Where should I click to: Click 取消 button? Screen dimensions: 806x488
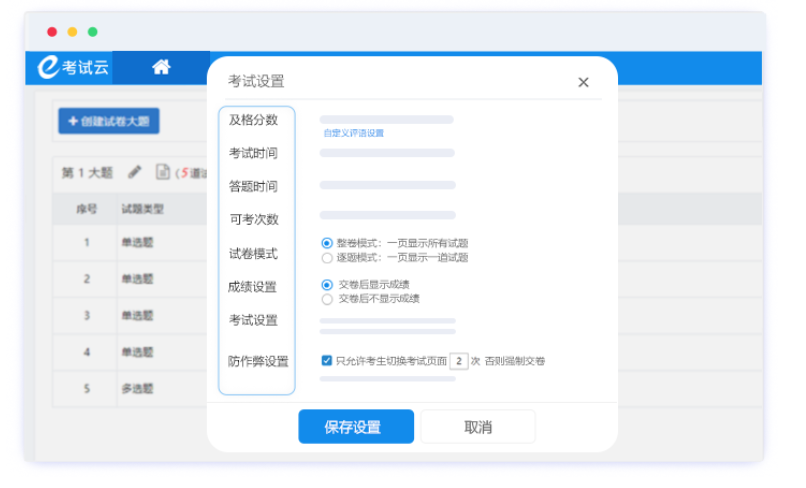478,427
